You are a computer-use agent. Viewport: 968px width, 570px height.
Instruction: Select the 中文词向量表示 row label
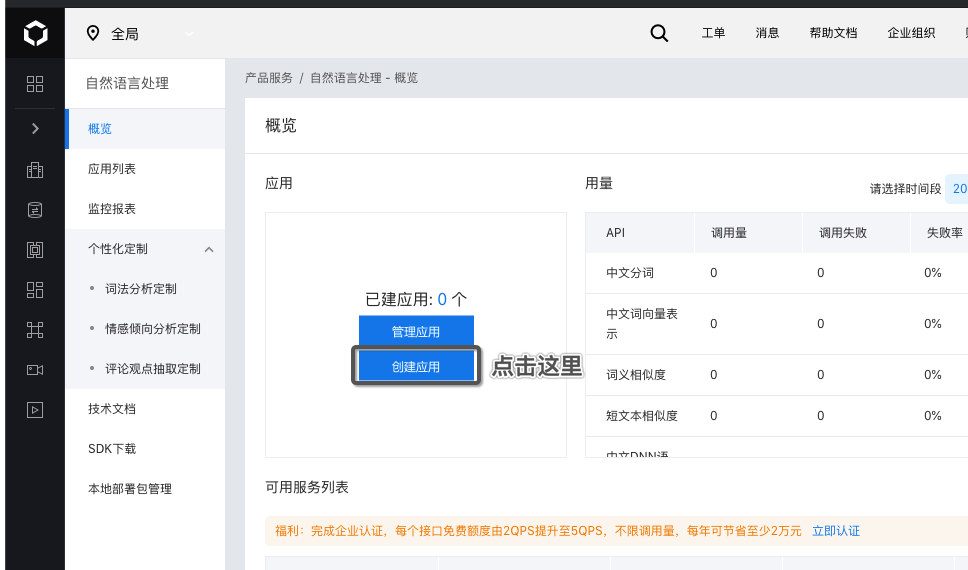point(642,324)
